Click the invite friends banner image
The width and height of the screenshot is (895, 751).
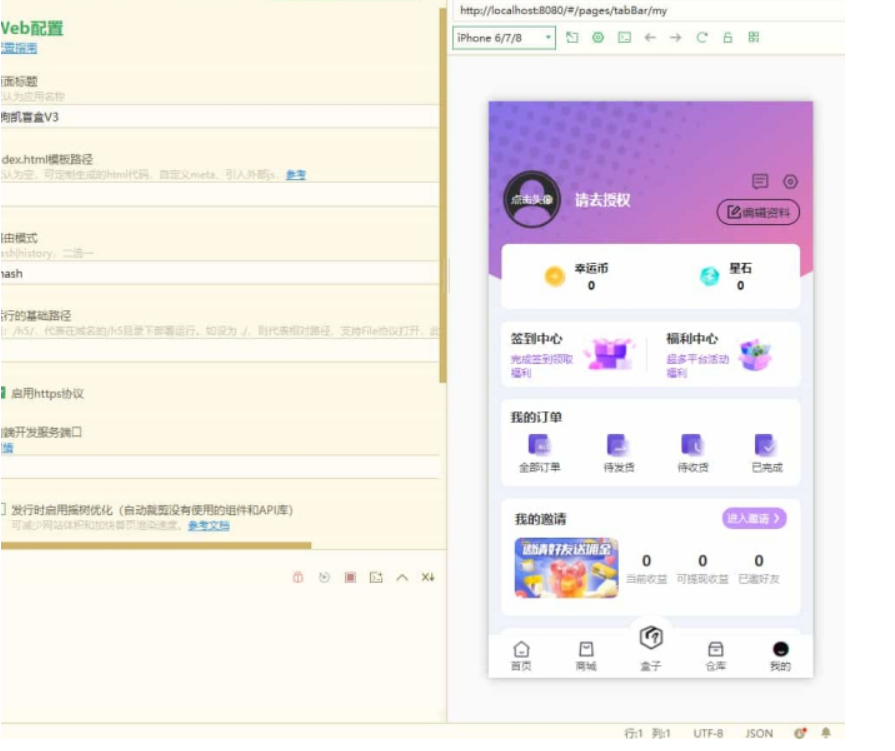click(566, 568)
